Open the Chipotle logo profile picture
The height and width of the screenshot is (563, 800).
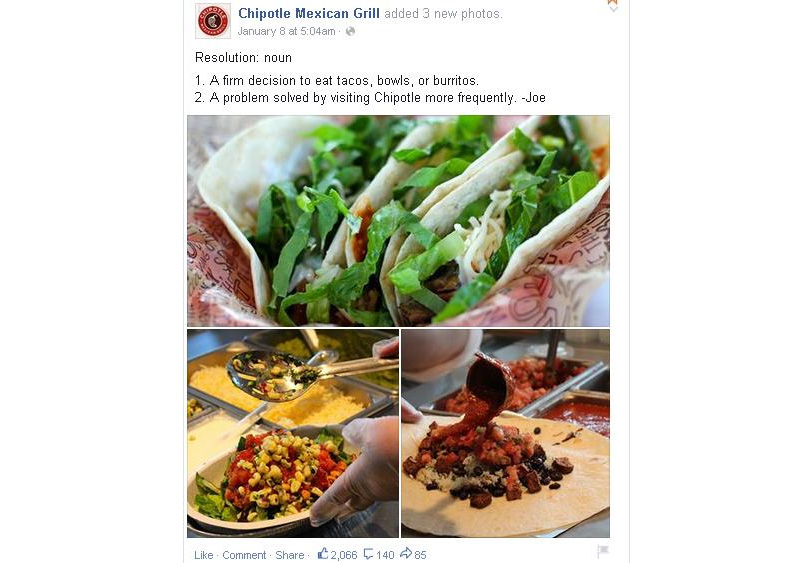213,21
